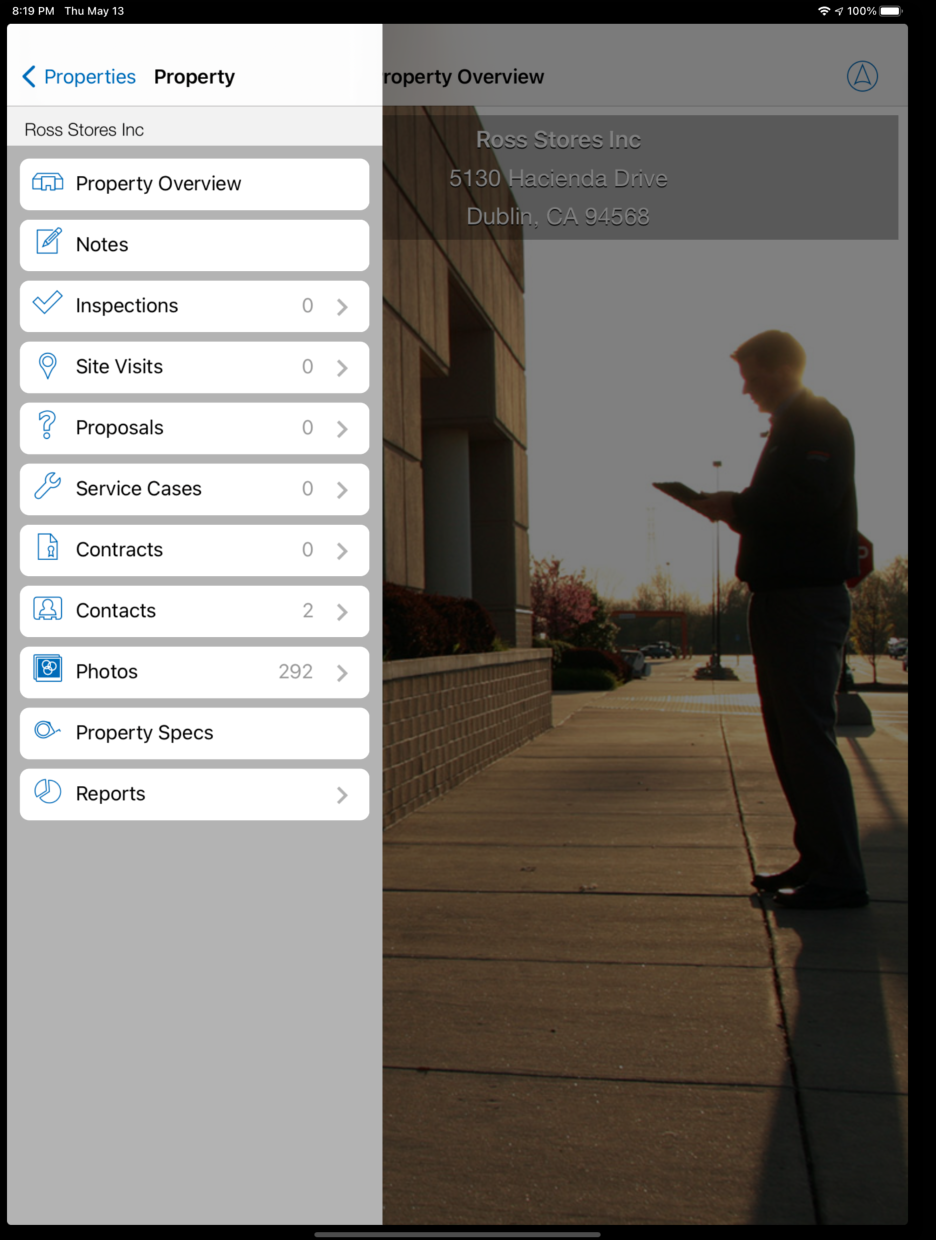Screen dimensions: 936x1240
Task: Tap the Notes pencil icon
Action: [x=48, y=243]
